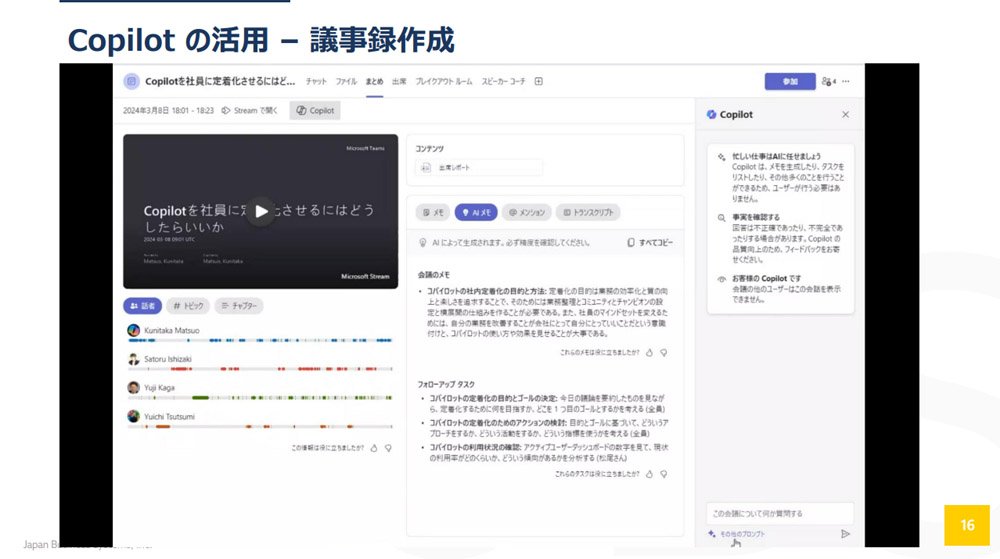
Task: Click the meeting date 2024年3月8日 18:01 - 18:23
Action: pyautogui.click(x=168, y=110)
